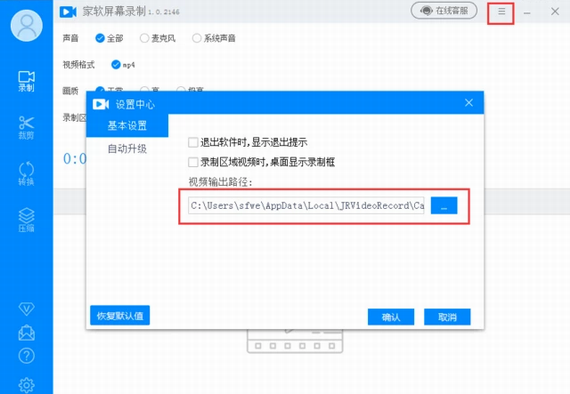Click the 画质 label
The width and height of the screenshot is (570, 394).
(x=71, y=91)
